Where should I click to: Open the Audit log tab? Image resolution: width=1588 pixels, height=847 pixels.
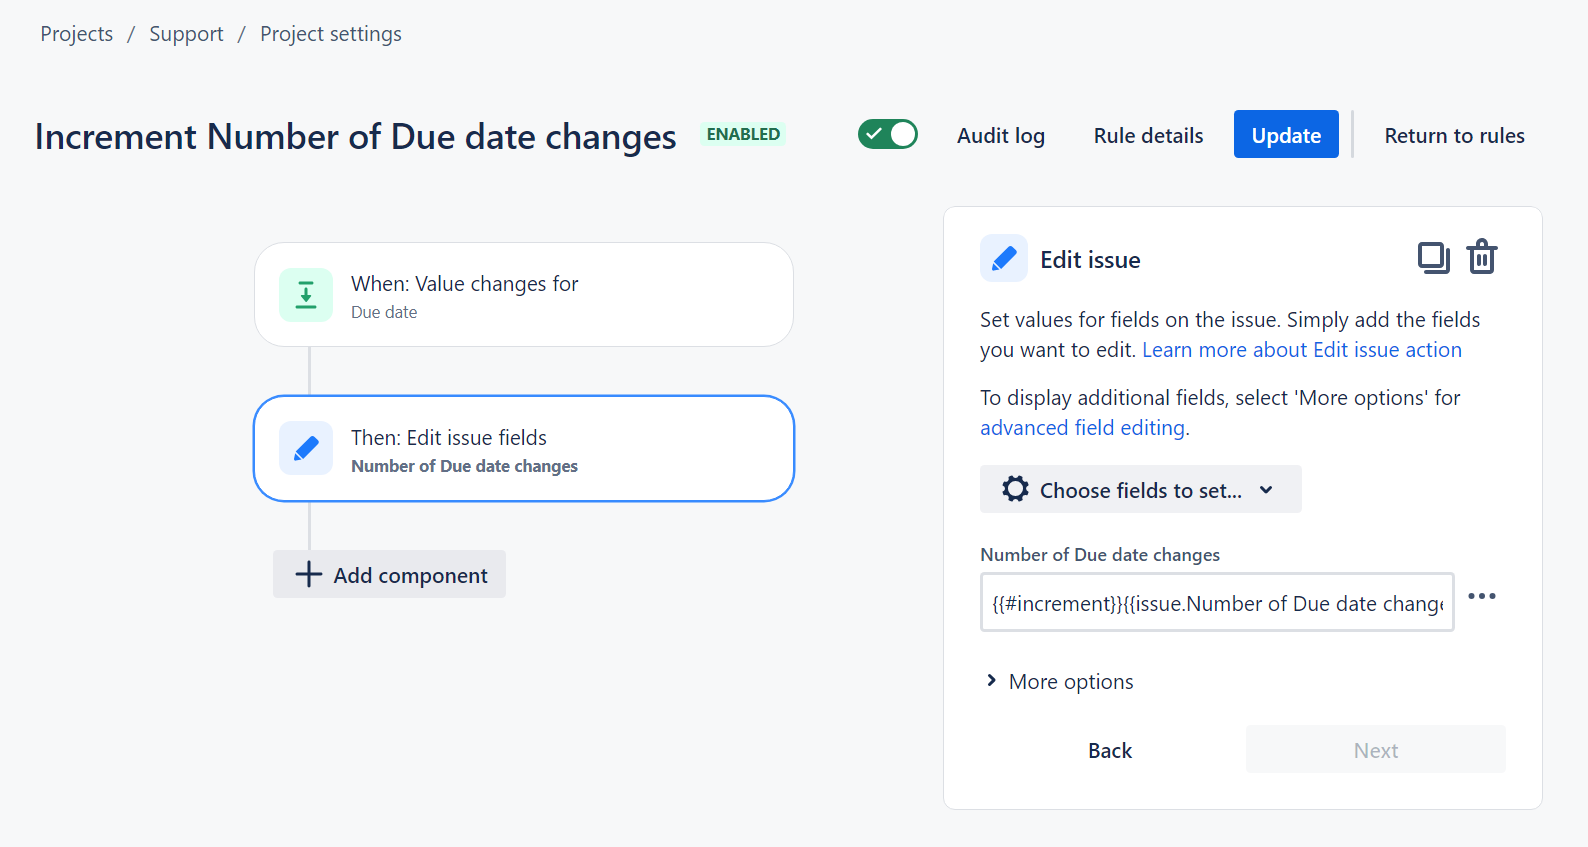click(1000, 136)
